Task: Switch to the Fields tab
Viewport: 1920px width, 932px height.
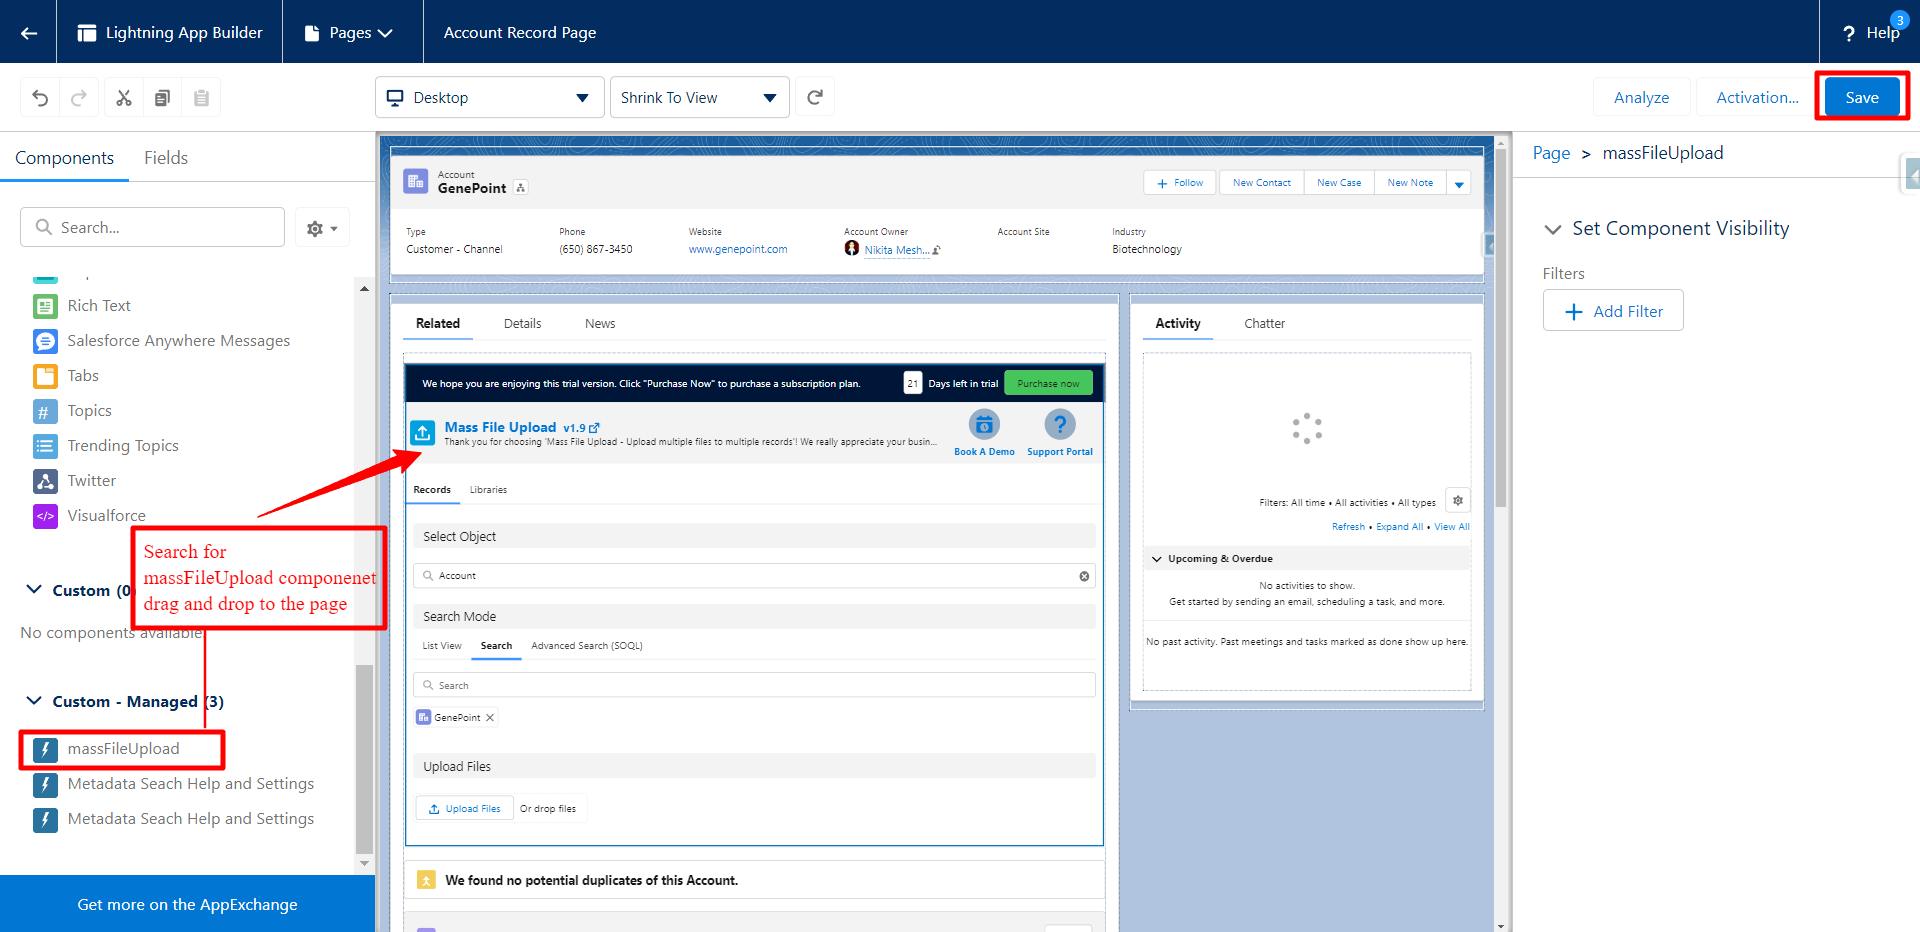Action: 166,158
